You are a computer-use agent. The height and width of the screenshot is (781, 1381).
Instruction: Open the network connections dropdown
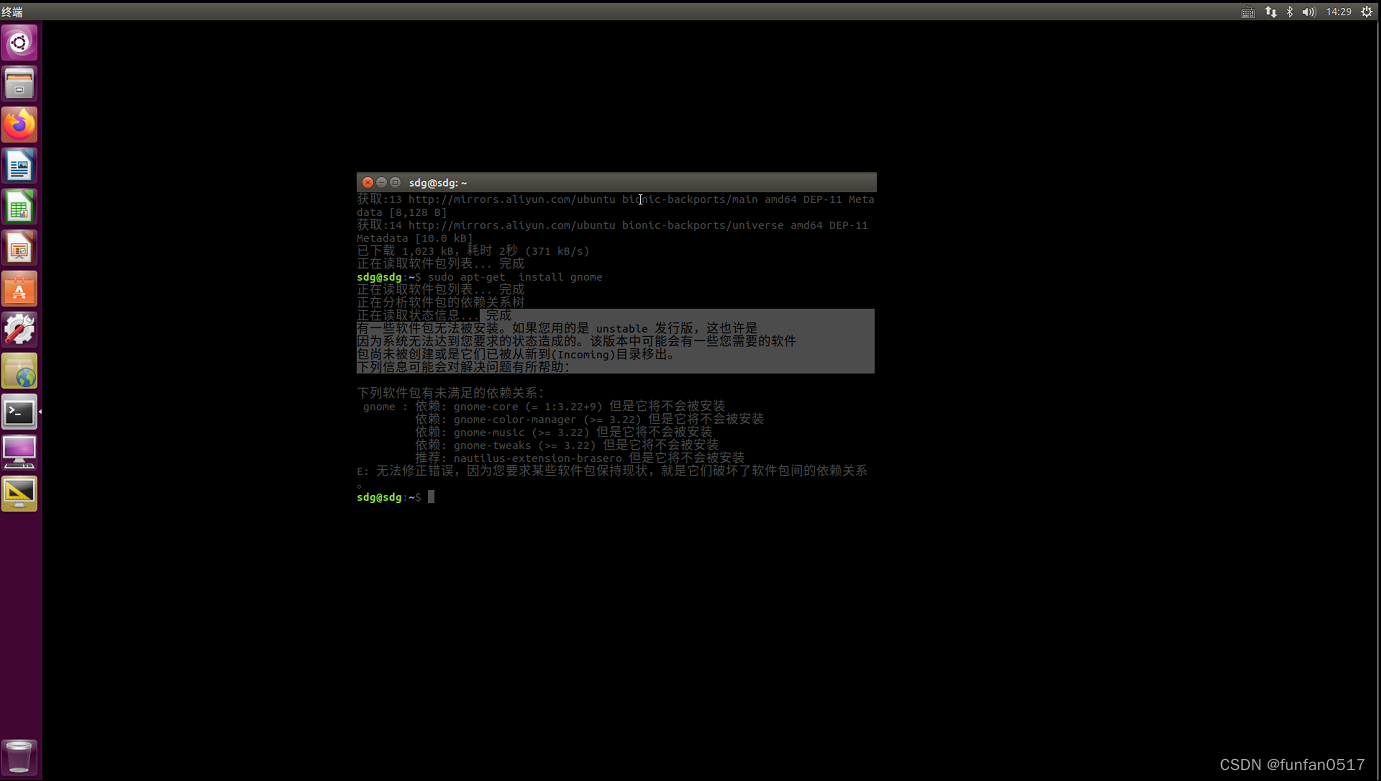click(x=1270, y=11)
